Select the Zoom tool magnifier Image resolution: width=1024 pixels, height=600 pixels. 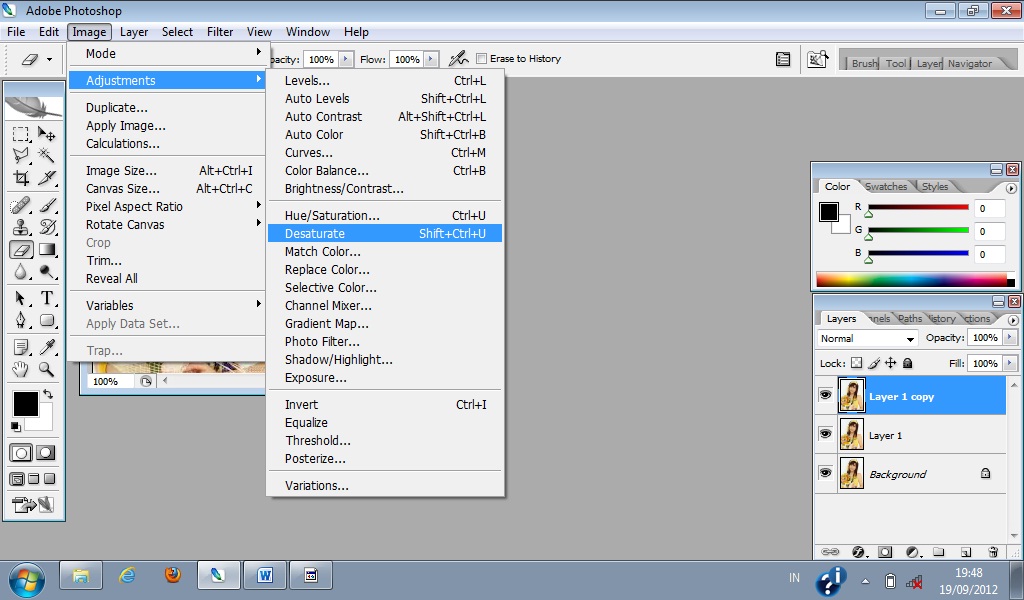coord(46,369)
